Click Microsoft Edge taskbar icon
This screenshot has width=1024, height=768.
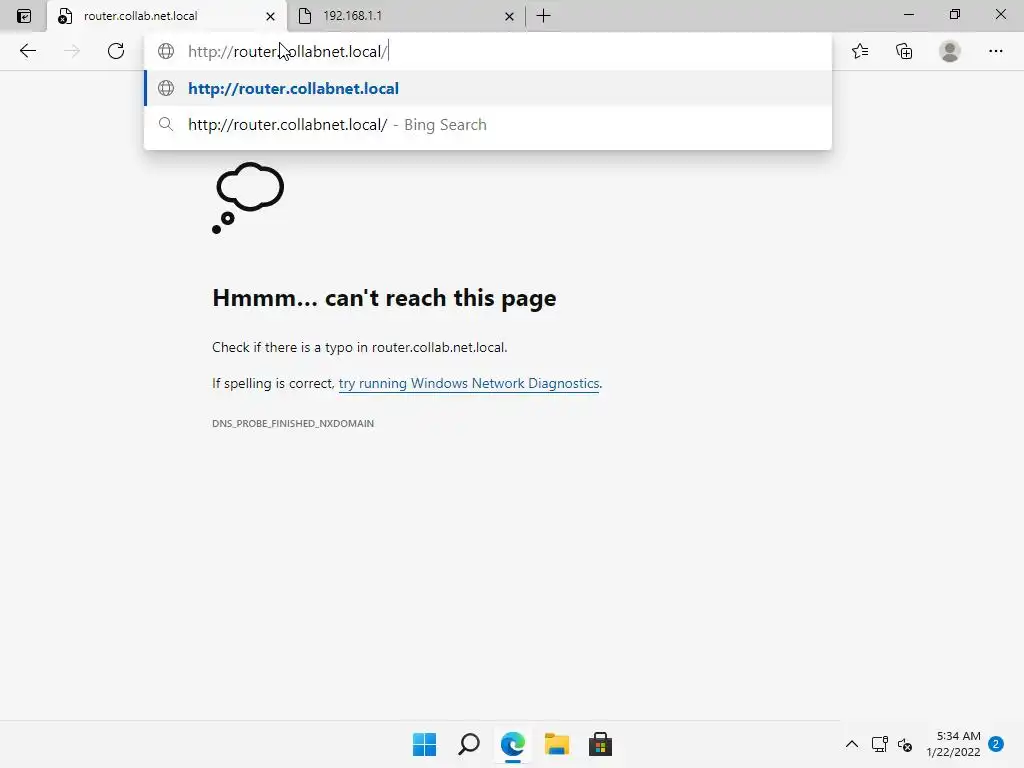(x=513, y=744)
